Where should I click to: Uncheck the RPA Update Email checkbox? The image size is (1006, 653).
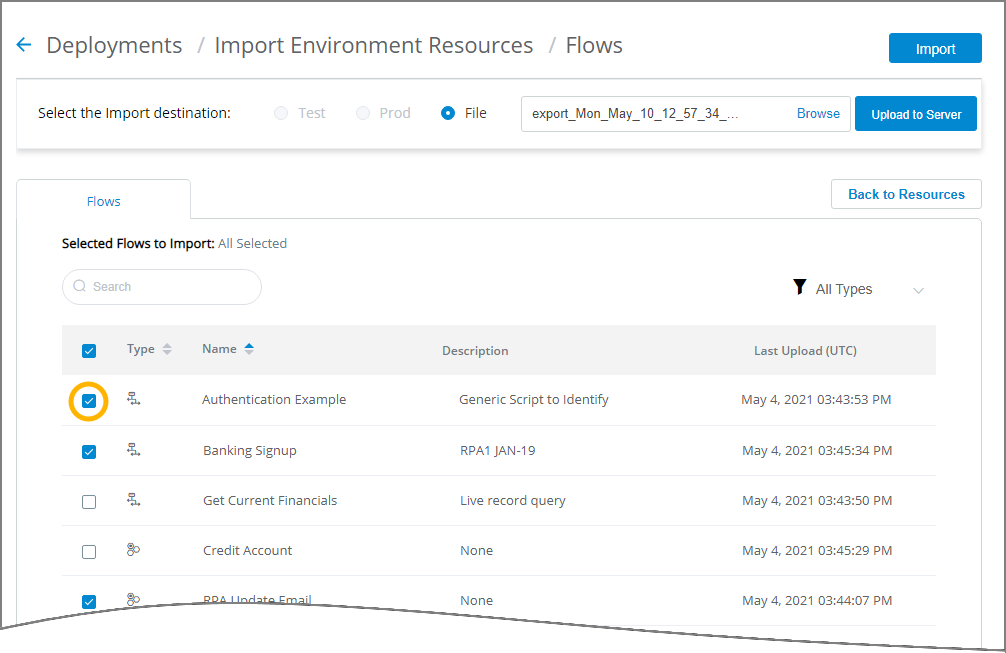coord(89,602)
